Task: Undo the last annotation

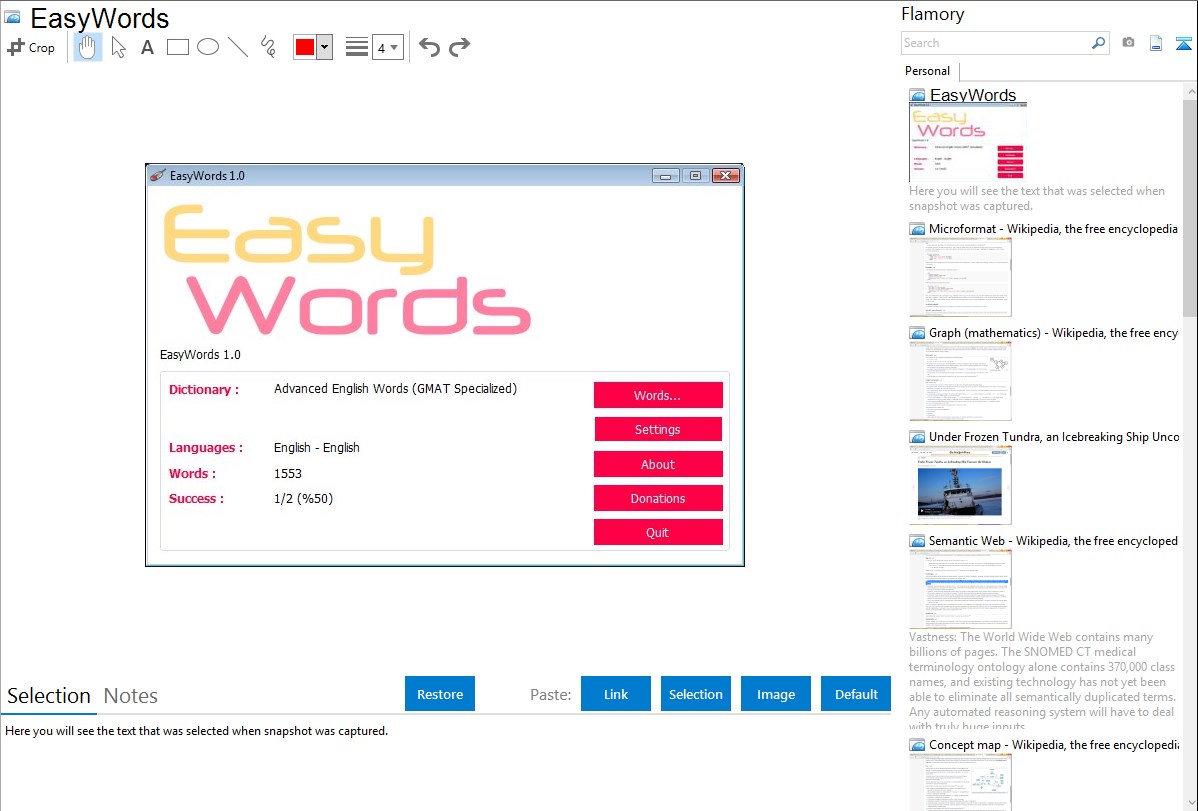Action: [x=429, y=47]
